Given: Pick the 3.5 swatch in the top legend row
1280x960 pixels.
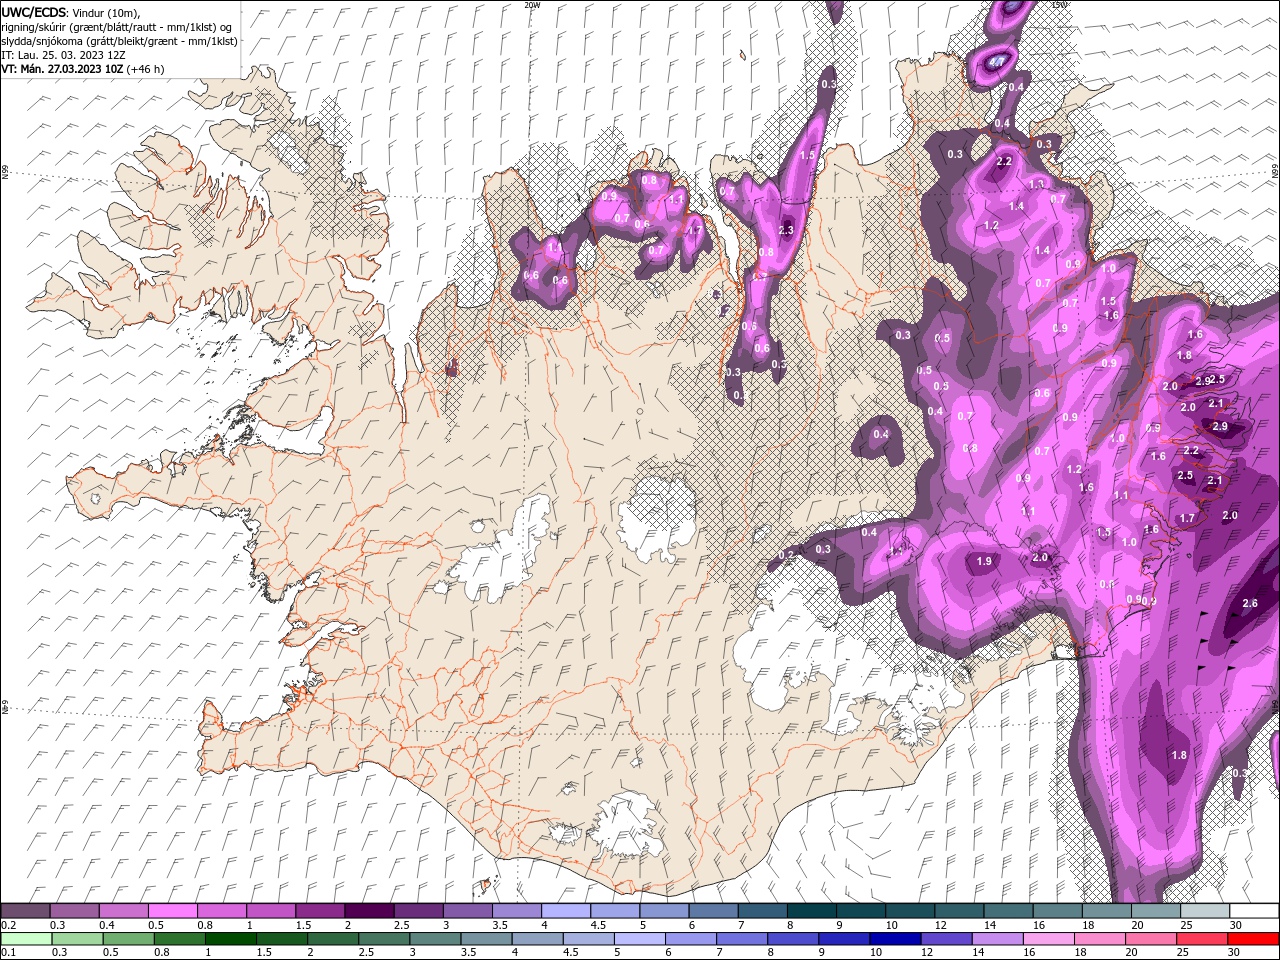Looking at the screenshot, I should point(517,911).
